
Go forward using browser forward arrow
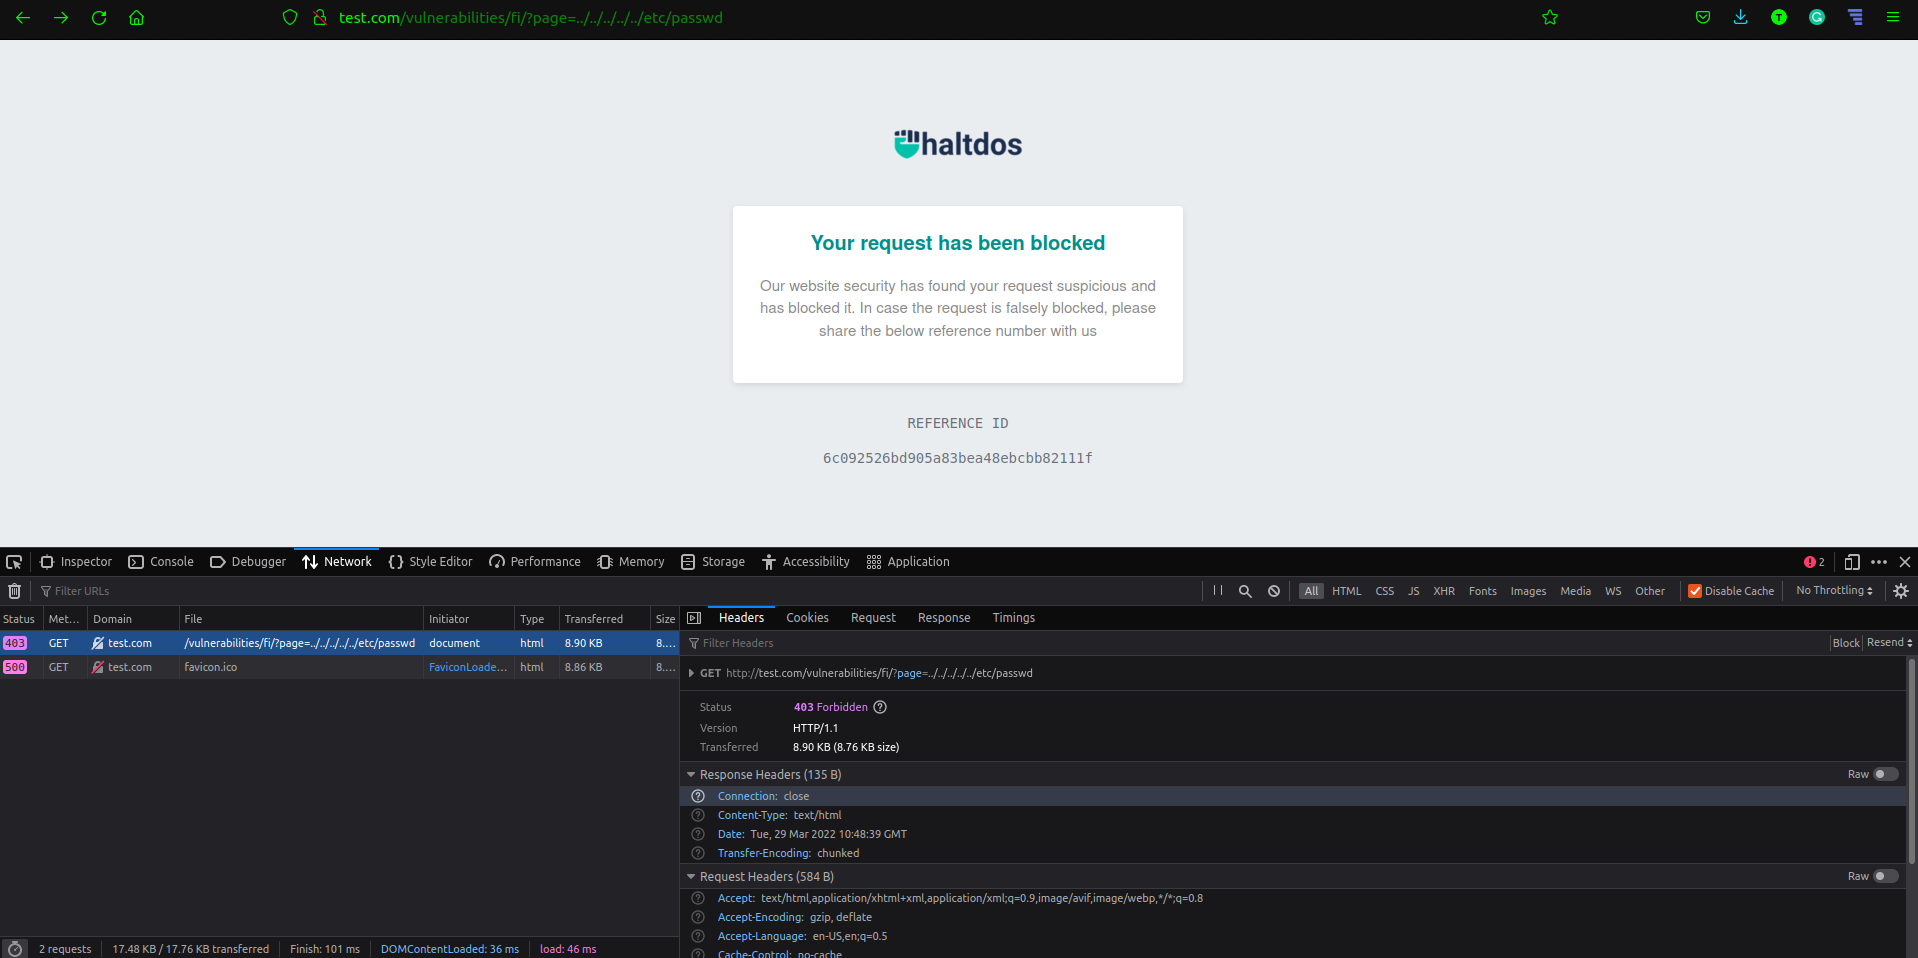click(61, 17)
